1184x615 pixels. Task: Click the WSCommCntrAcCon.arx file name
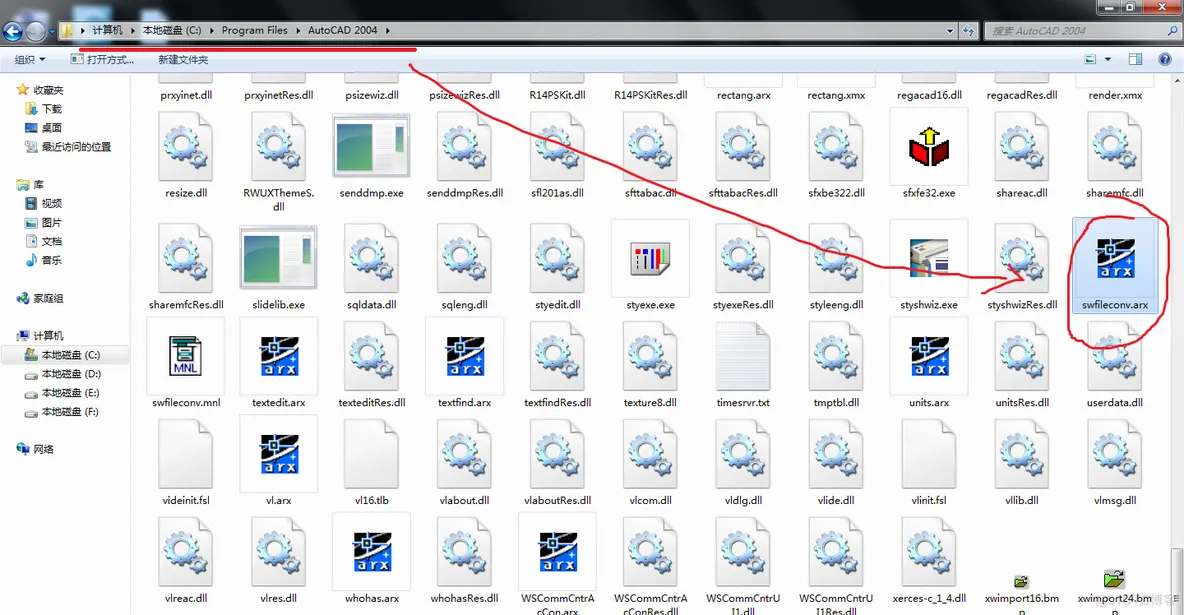557,604
